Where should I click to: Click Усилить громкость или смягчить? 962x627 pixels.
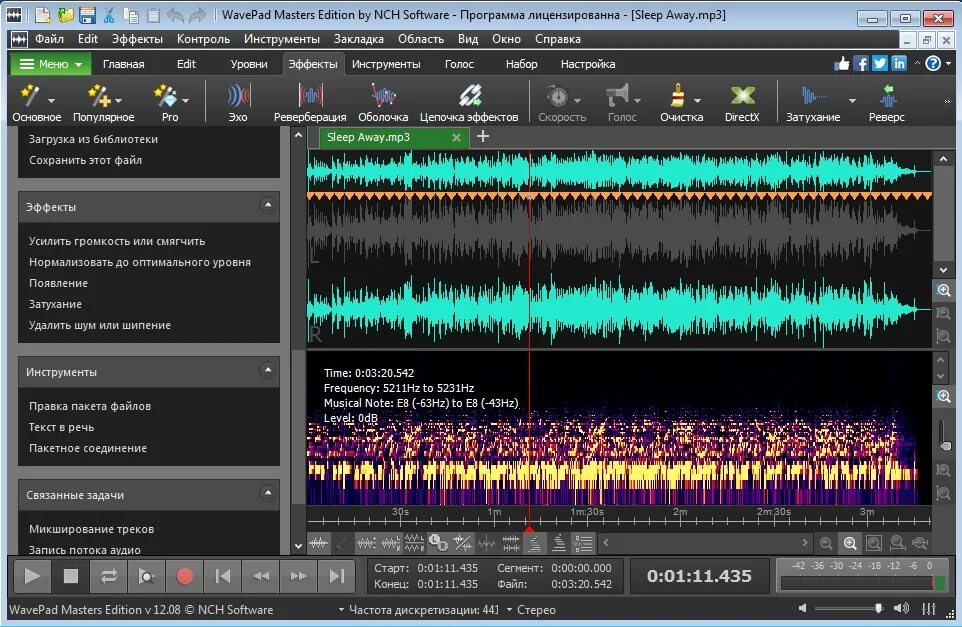click(x=117, y=241)
